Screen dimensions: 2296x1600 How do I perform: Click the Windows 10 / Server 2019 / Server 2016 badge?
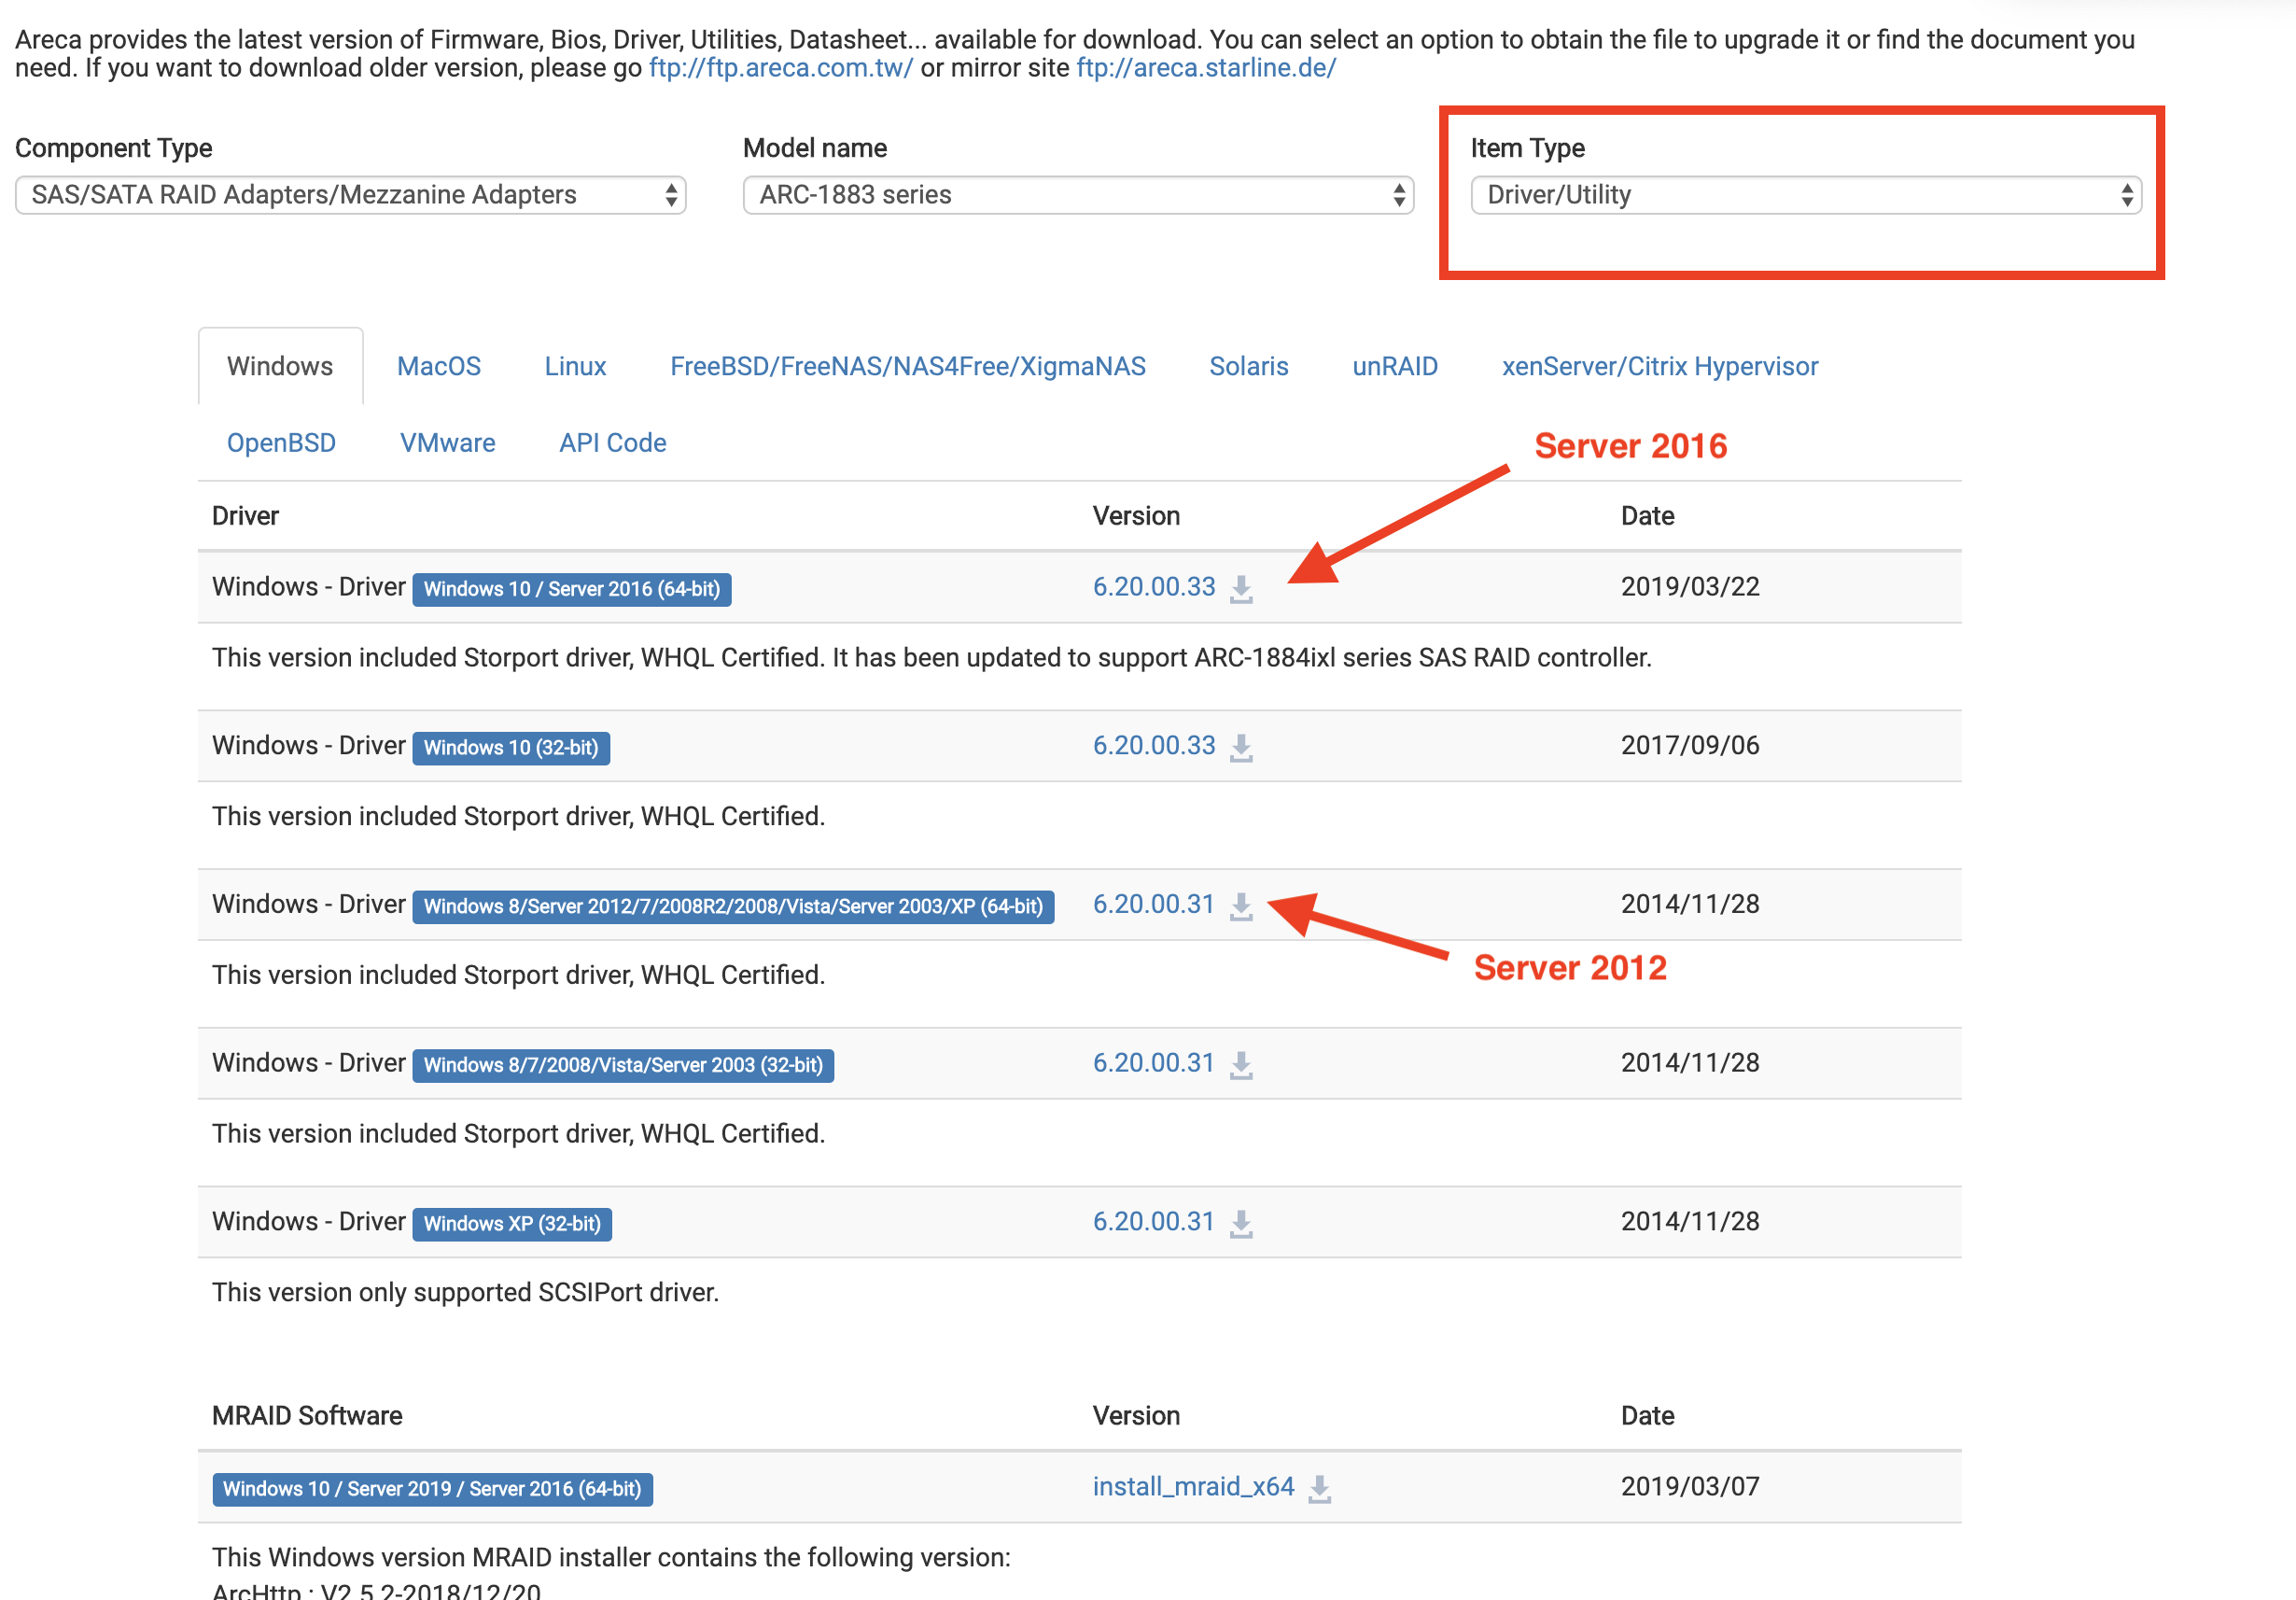coord(432,1489)
